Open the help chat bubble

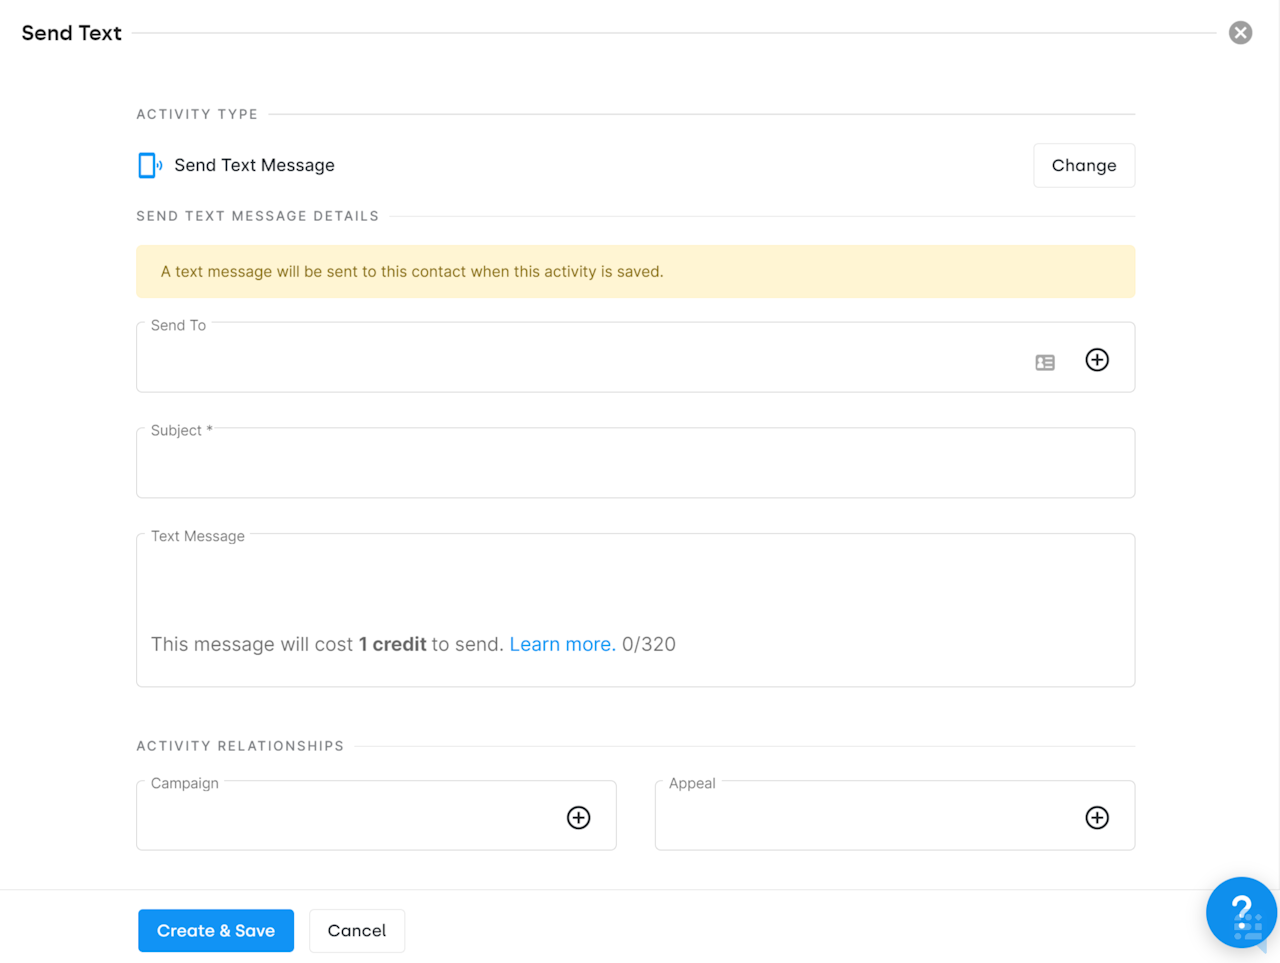(1241, 912)
